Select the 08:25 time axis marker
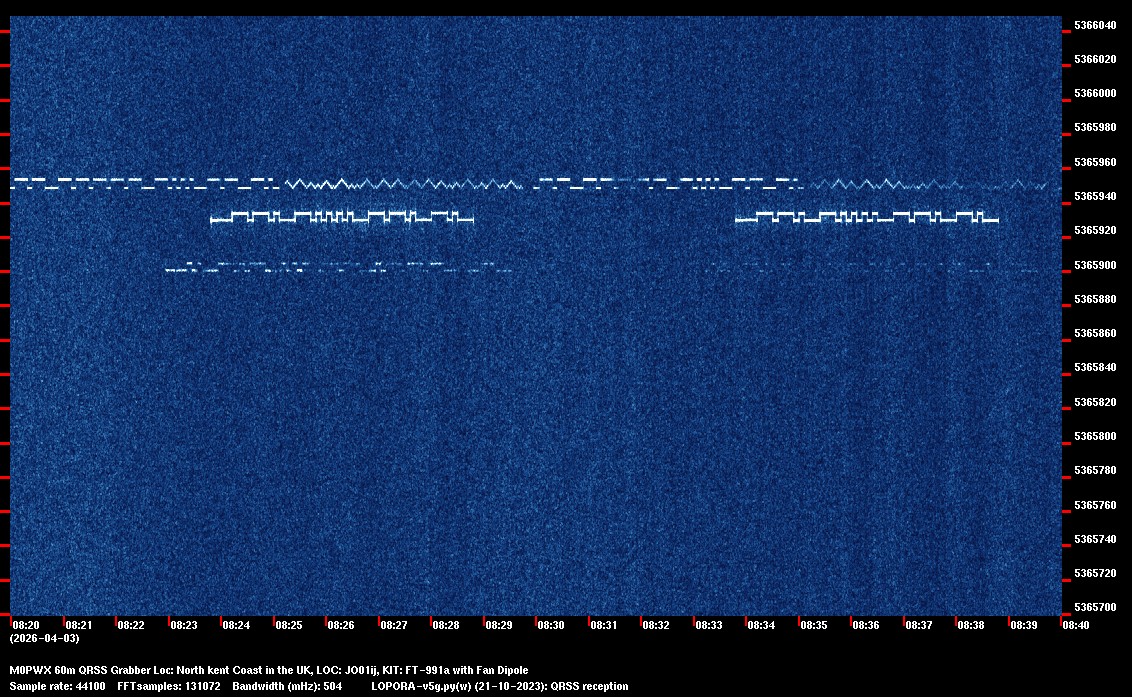This screenshot has height=697, width=1132. point(289,625)
